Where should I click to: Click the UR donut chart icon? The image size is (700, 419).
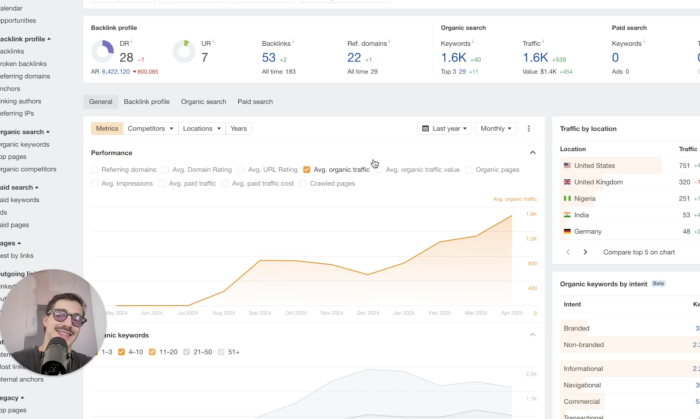pyautogui.click(x=183, y=51)
